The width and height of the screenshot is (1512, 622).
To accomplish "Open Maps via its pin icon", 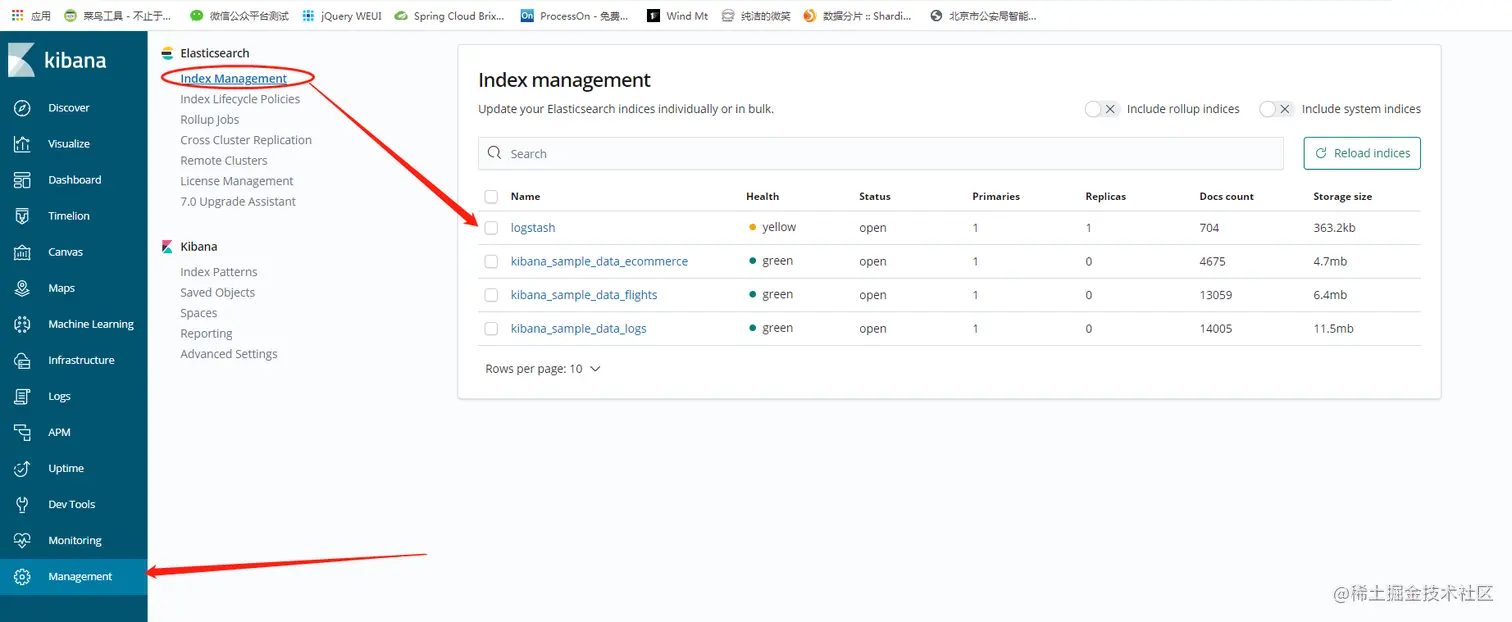I will 22,288.
